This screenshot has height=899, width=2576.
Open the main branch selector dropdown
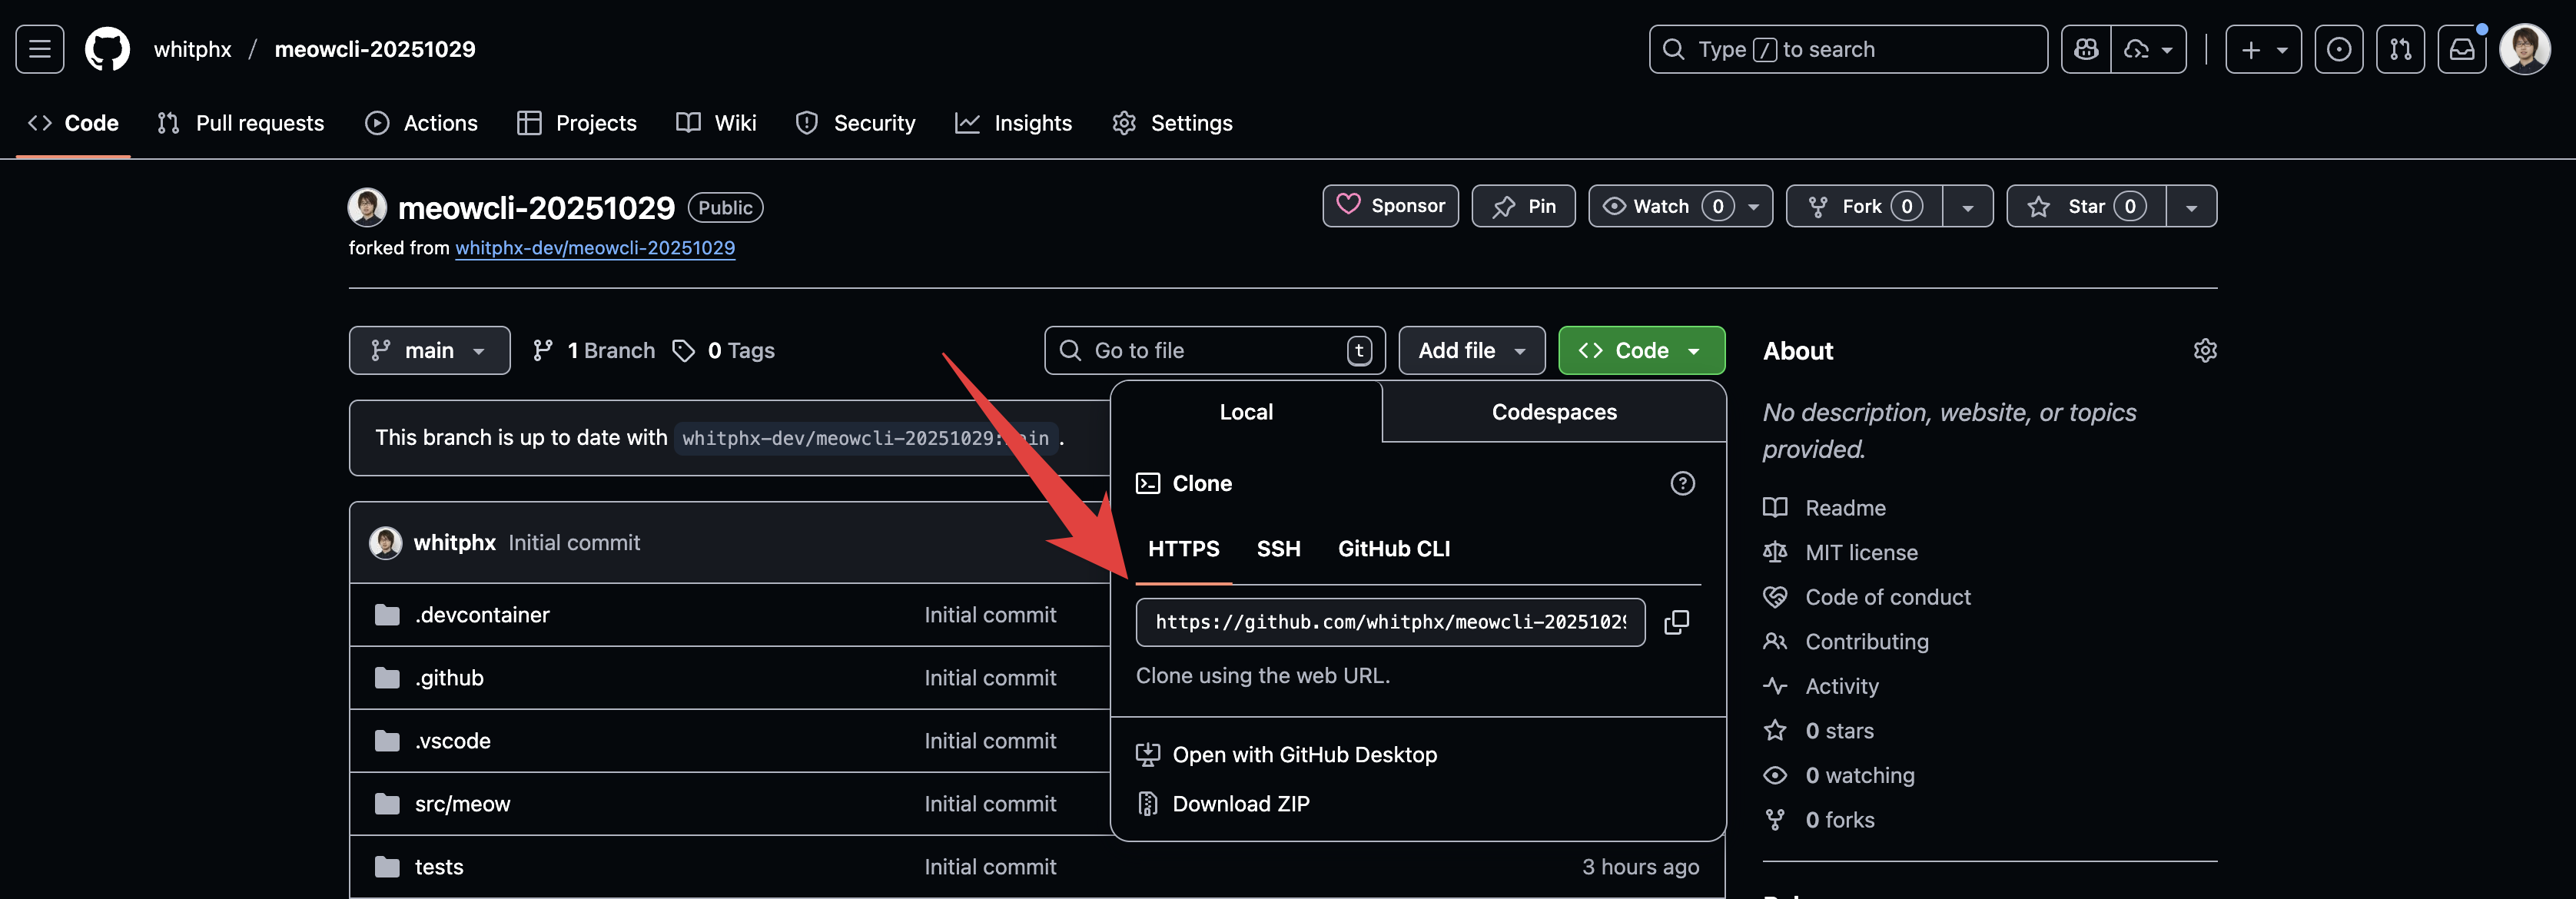(429, 351)
